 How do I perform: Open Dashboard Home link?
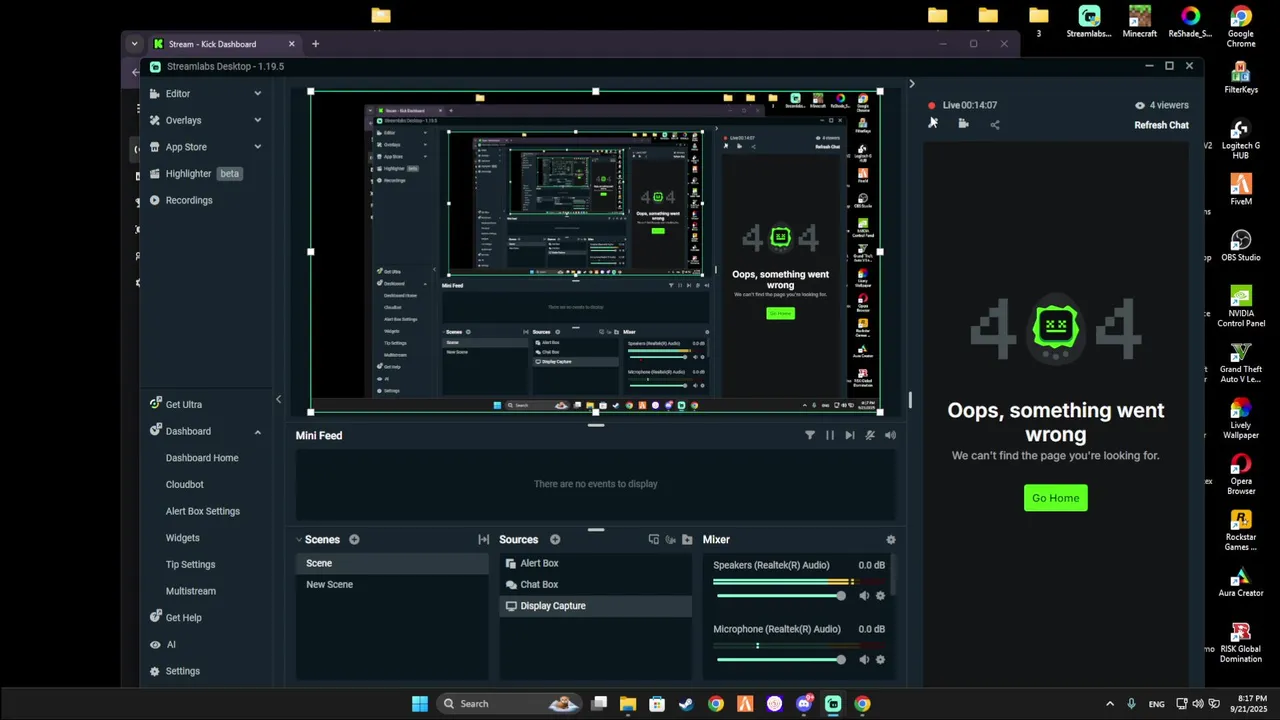click(x=202, y=458)
